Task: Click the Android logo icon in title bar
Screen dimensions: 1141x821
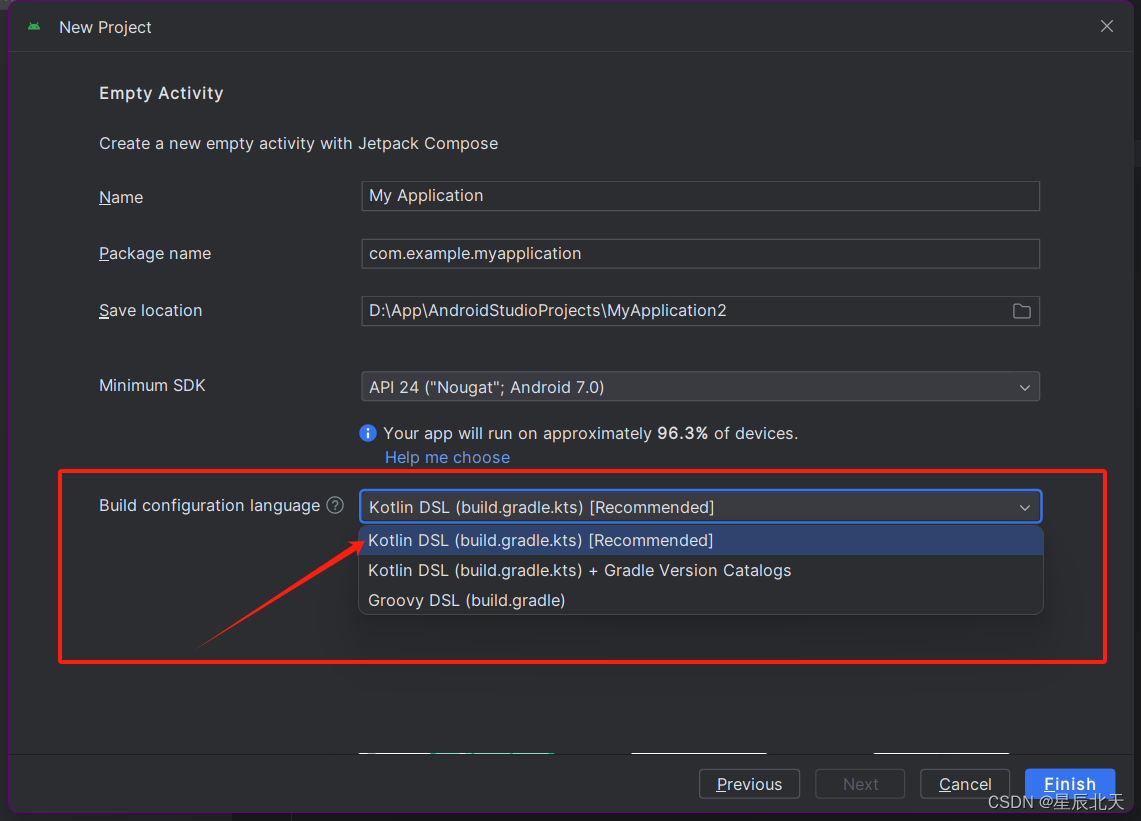Action: pyautogui.click(x=34, y=27)
